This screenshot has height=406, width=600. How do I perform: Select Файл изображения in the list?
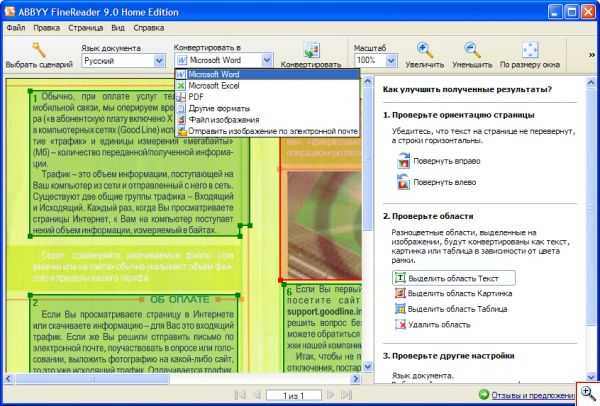pyautogui.click(x=267, y=120)
